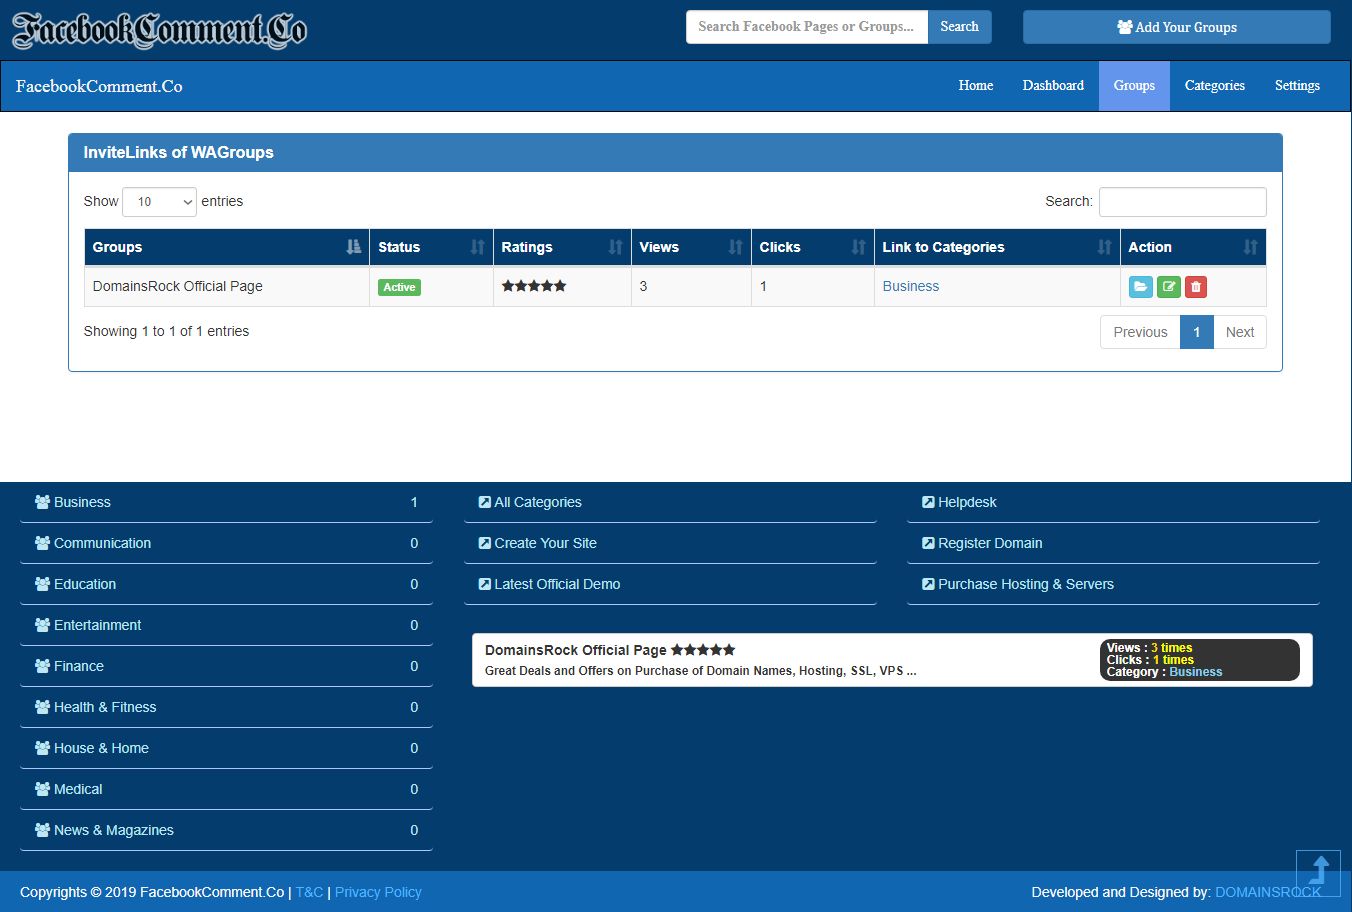Go to the Categories menu item
The height and width of the screenshot is (912, 1352).
[1214, 86]
